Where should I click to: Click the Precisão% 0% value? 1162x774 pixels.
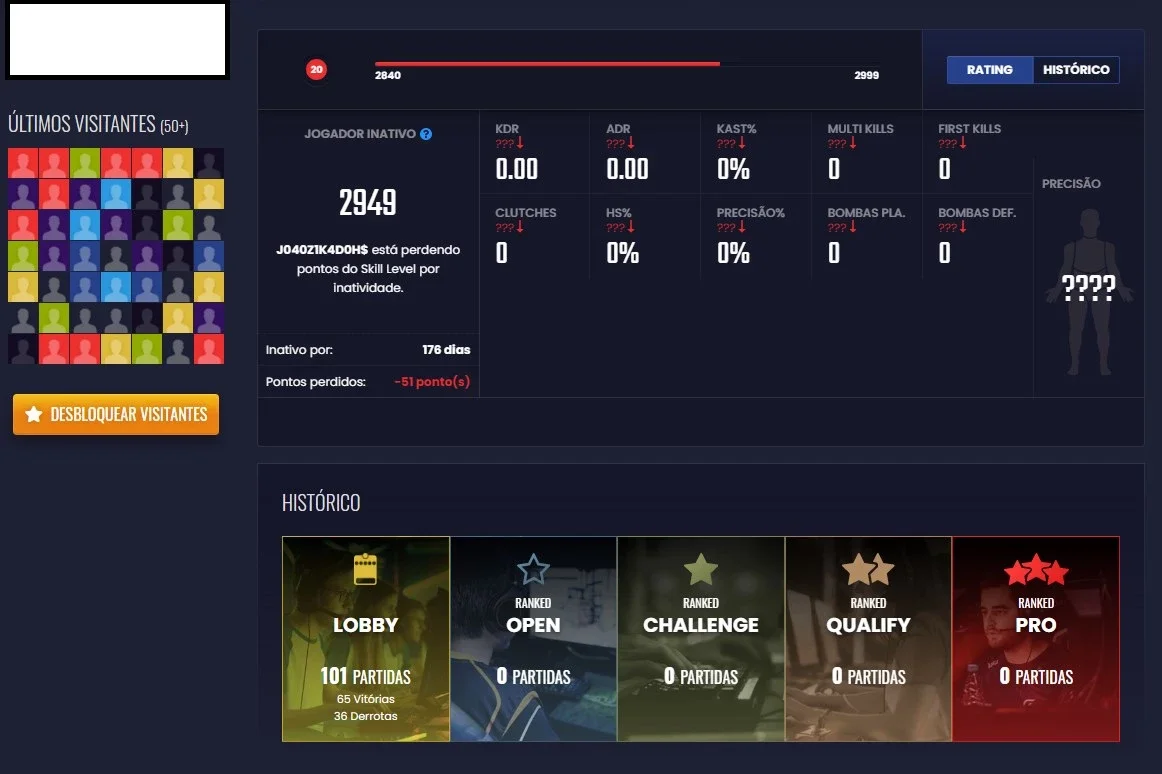[x=733, y=253]
